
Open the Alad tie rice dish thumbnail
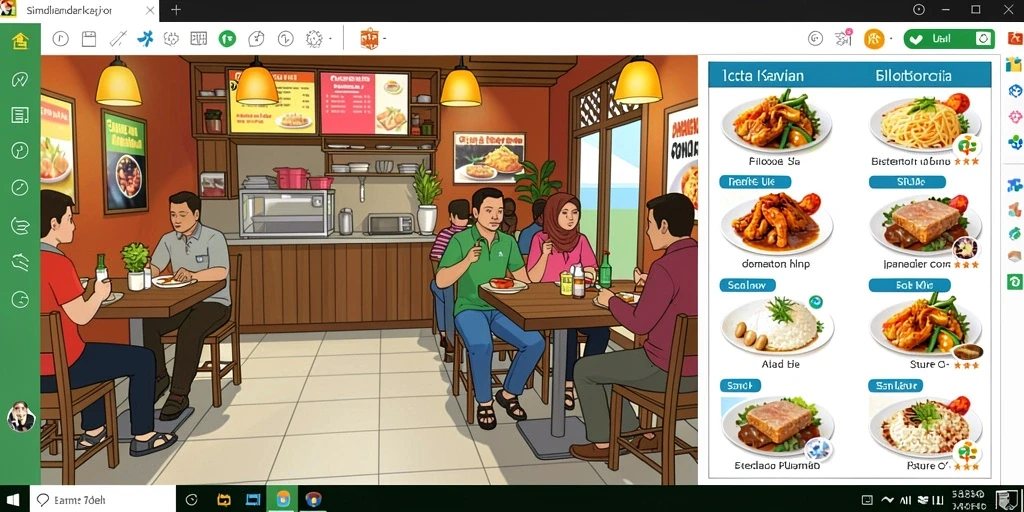click(x=776, y=325)
